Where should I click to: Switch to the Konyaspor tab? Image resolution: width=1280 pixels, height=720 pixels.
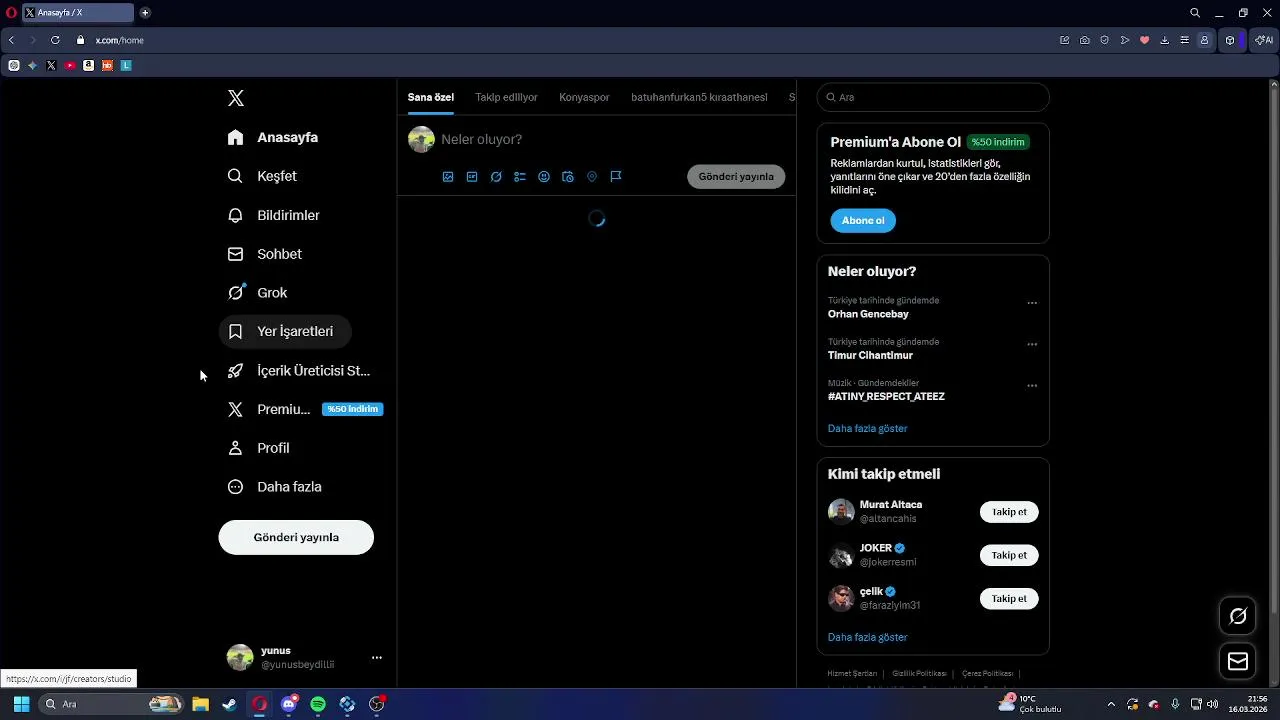point(584,97)
